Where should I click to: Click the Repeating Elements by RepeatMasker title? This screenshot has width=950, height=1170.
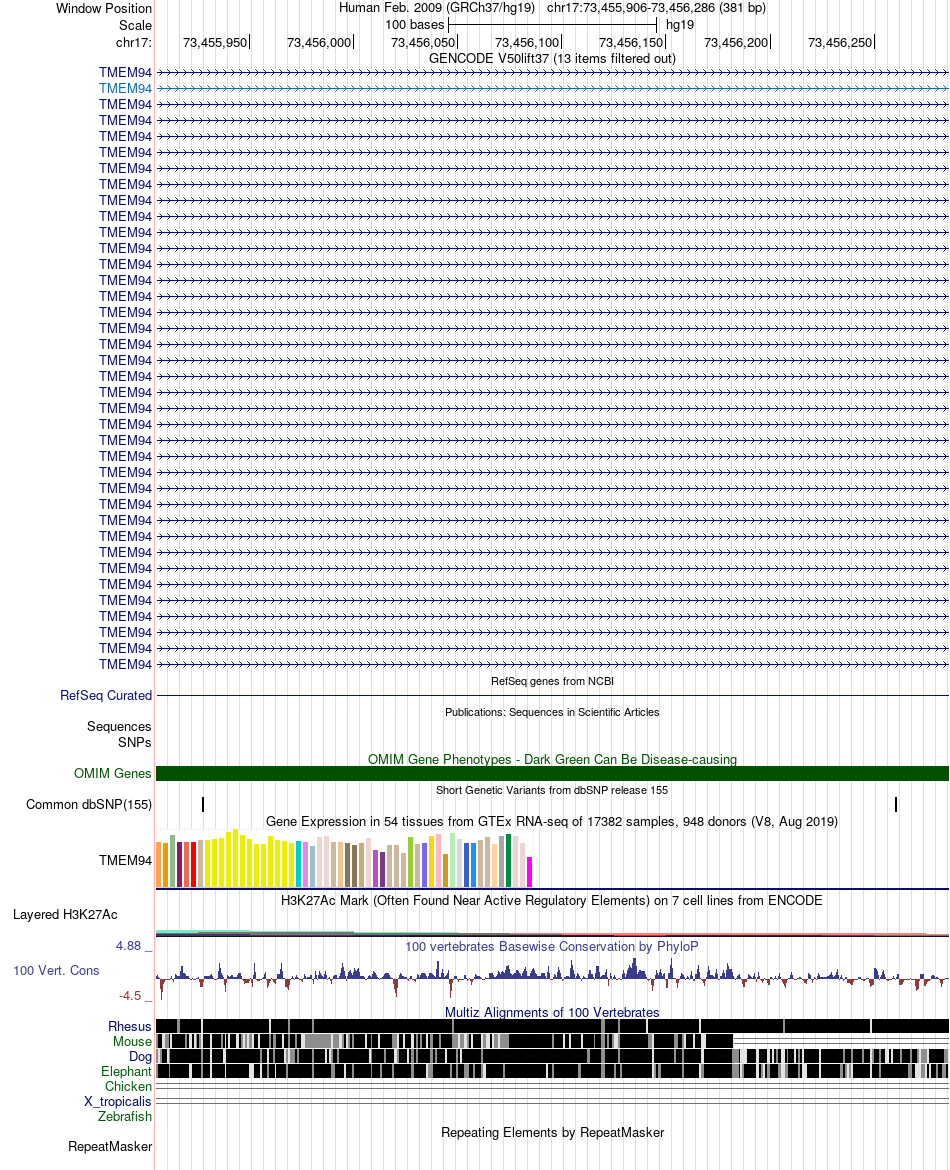[x=552, y=1133]
